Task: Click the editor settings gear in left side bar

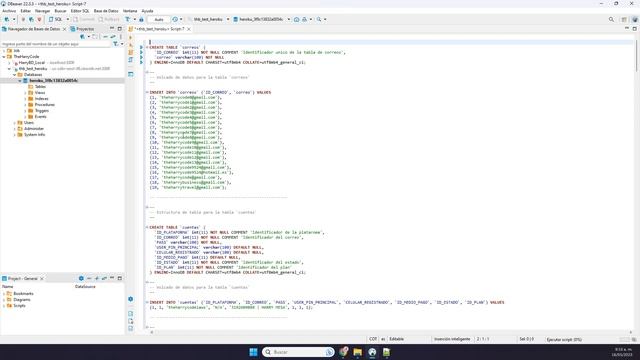Action: pyautogui.click(x=131, y=299)
